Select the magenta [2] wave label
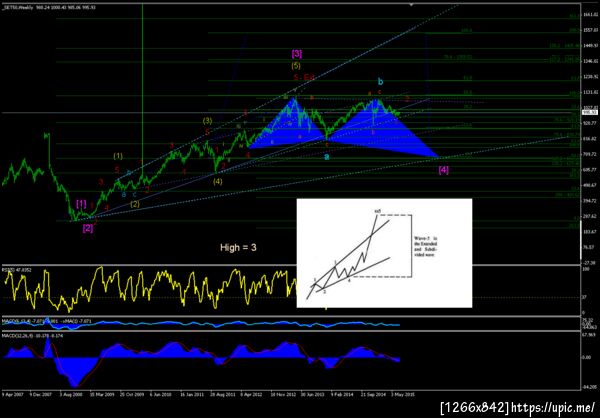This screenshot has height=418, width=600. click(x=88, y=229)
